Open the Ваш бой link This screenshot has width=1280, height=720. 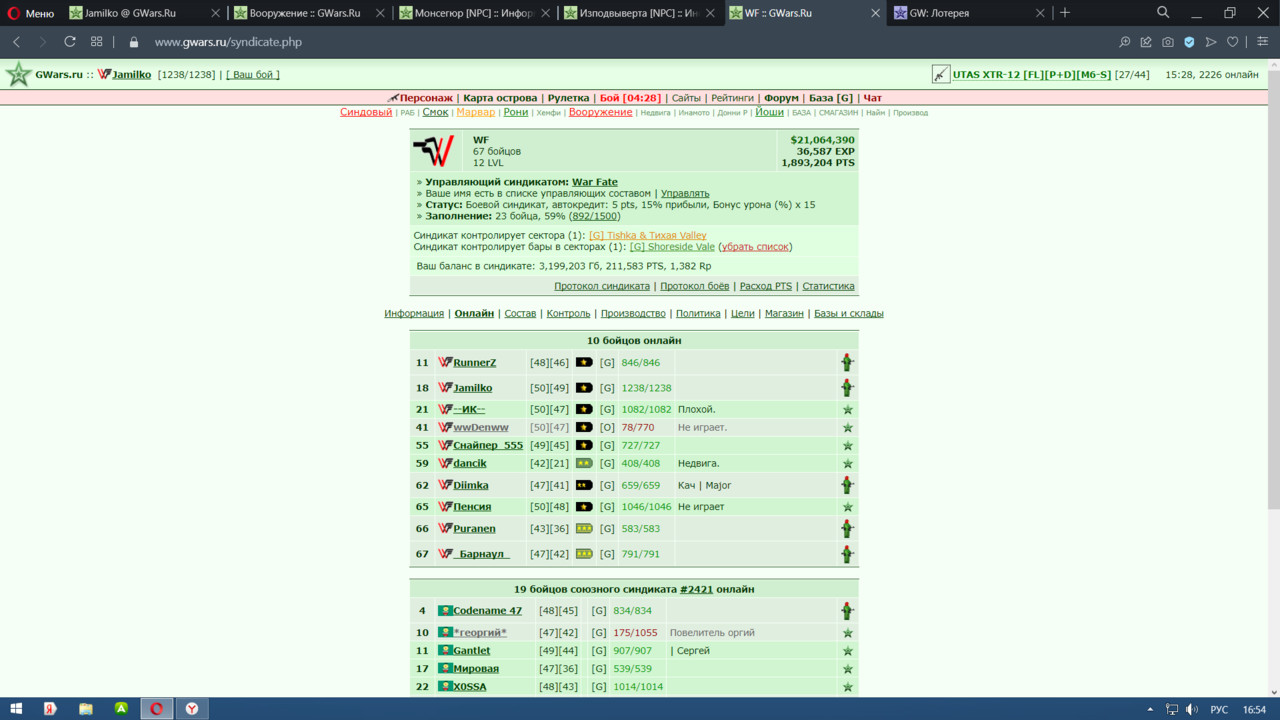tap(252, 75)
